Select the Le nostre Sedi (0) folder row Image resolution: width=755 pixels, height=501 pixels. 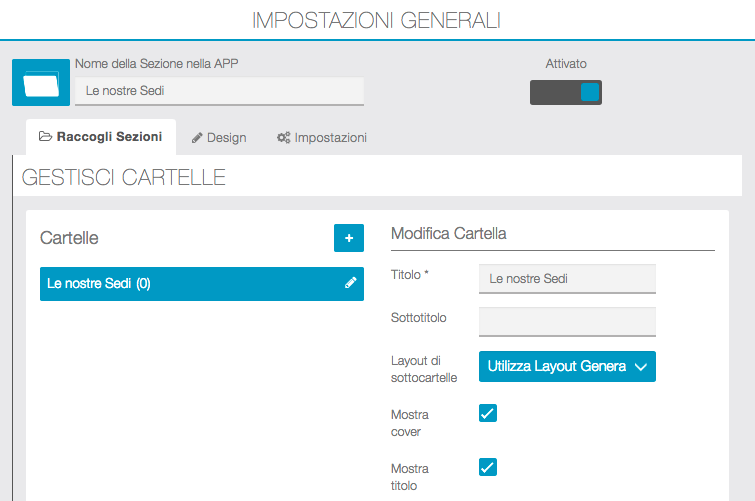click(190, 283)
